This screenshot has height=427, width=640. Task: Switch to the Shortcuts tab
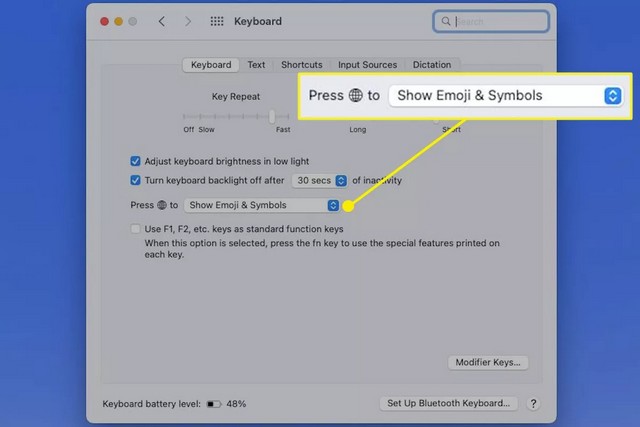pos(301,65)
